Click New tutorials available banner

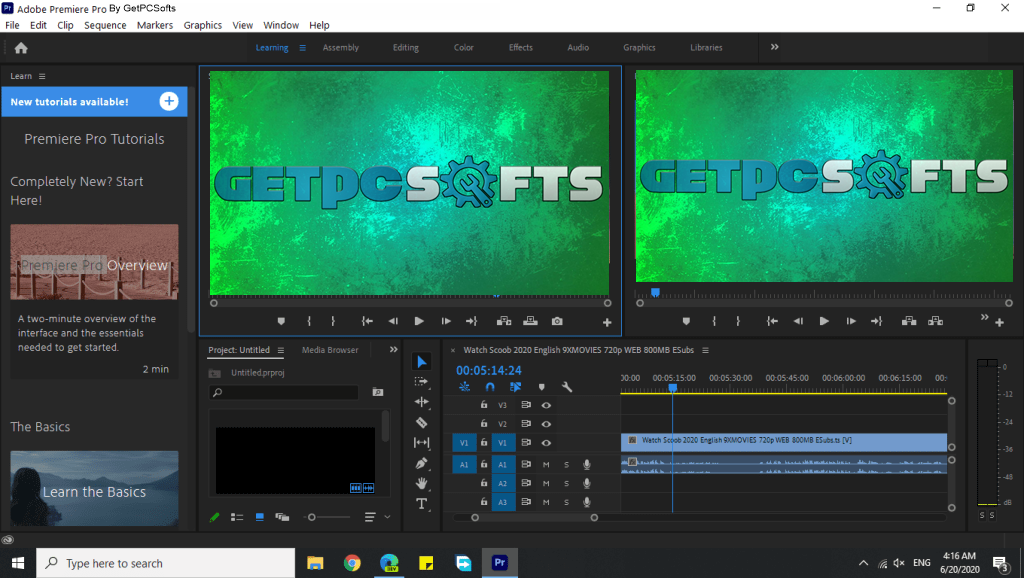coord(94,102)
